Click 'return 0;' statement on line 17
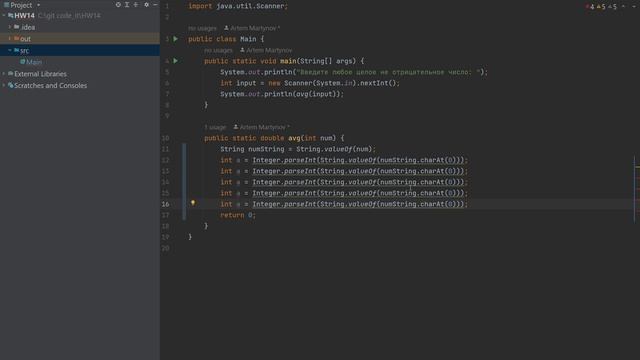 (238, 216)
